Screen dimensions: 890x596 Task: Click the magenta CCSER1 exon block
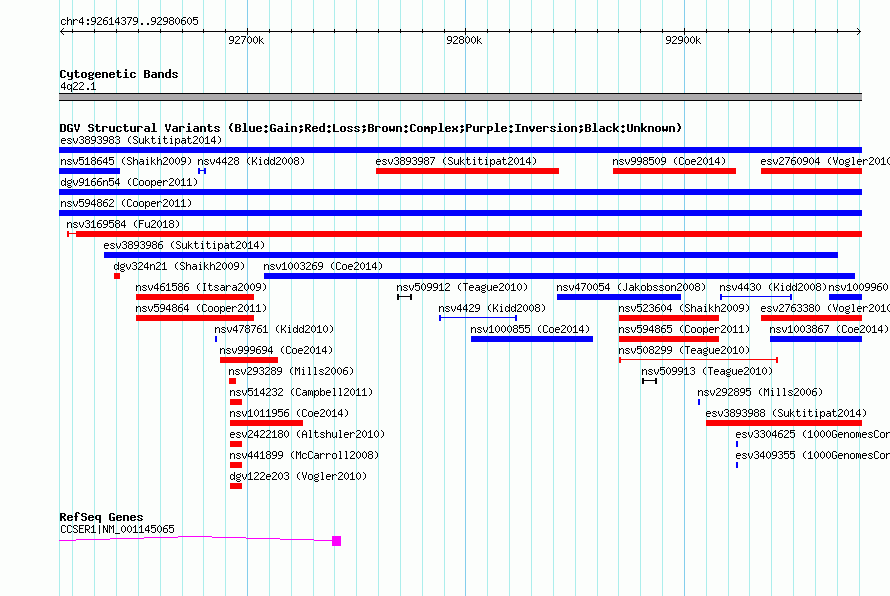coord(337,541)
